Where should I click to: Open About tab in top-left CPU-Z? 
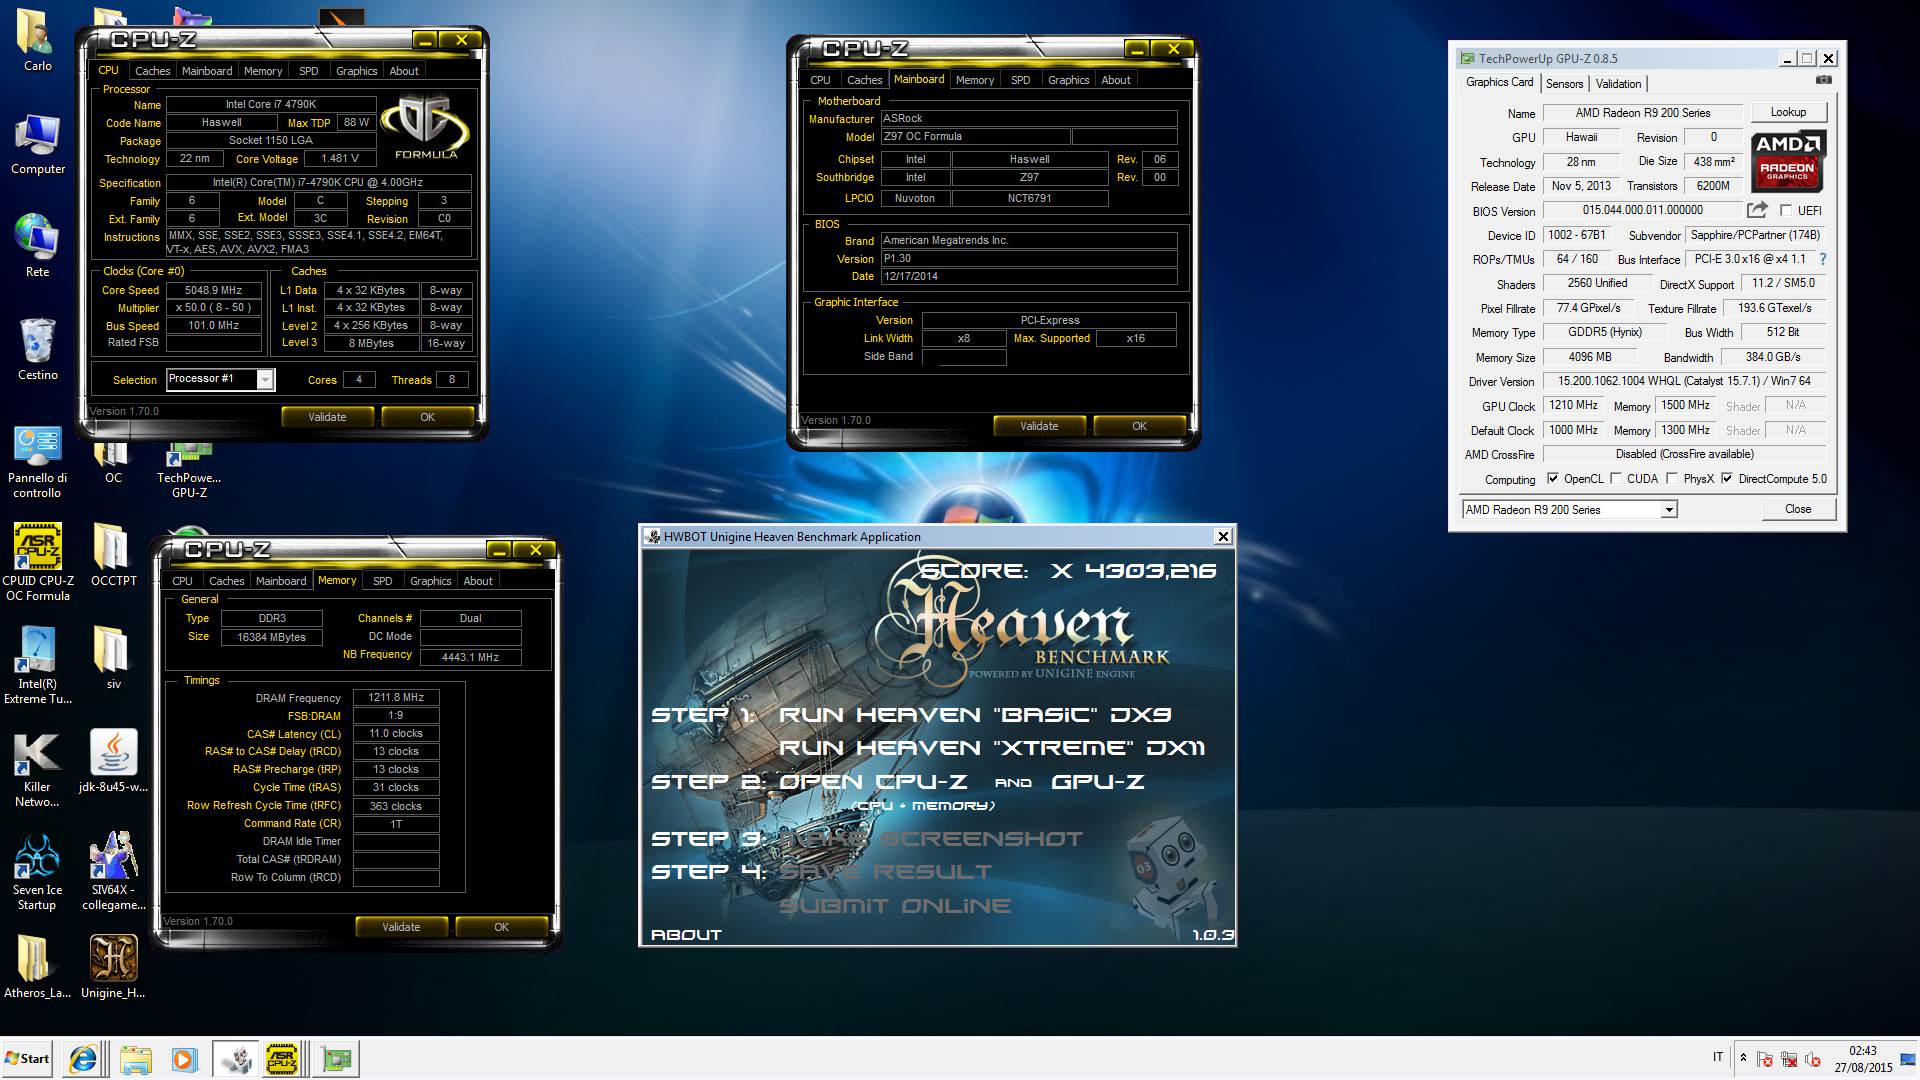point(404,71)
